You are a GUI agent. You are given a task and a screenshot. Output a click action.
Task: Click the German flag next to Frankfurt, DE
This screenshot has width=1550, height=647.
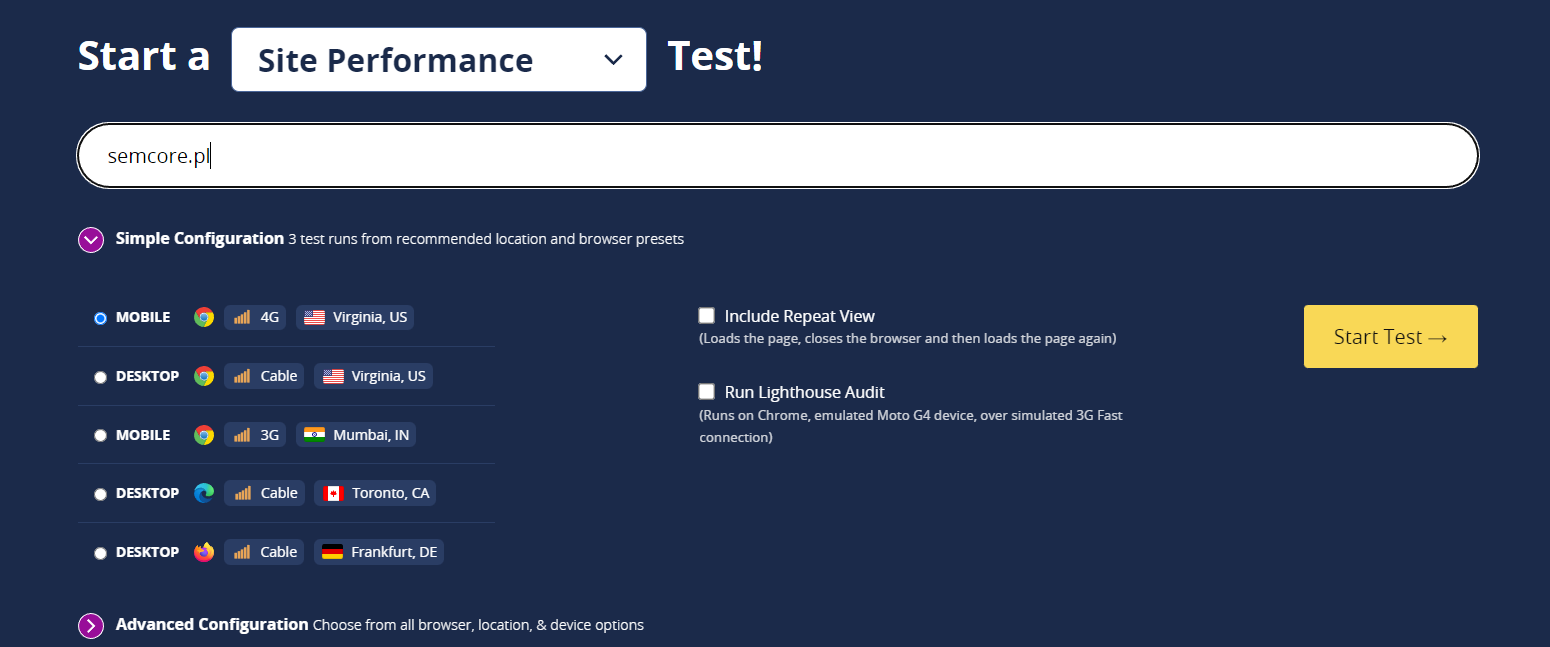pyautogui.click(x=333, y=552)
